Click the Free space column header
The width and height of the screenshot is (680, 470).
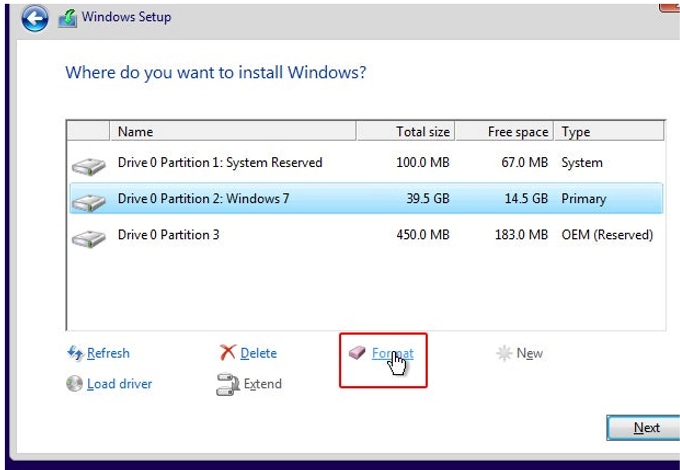click(x=518, y=131)
